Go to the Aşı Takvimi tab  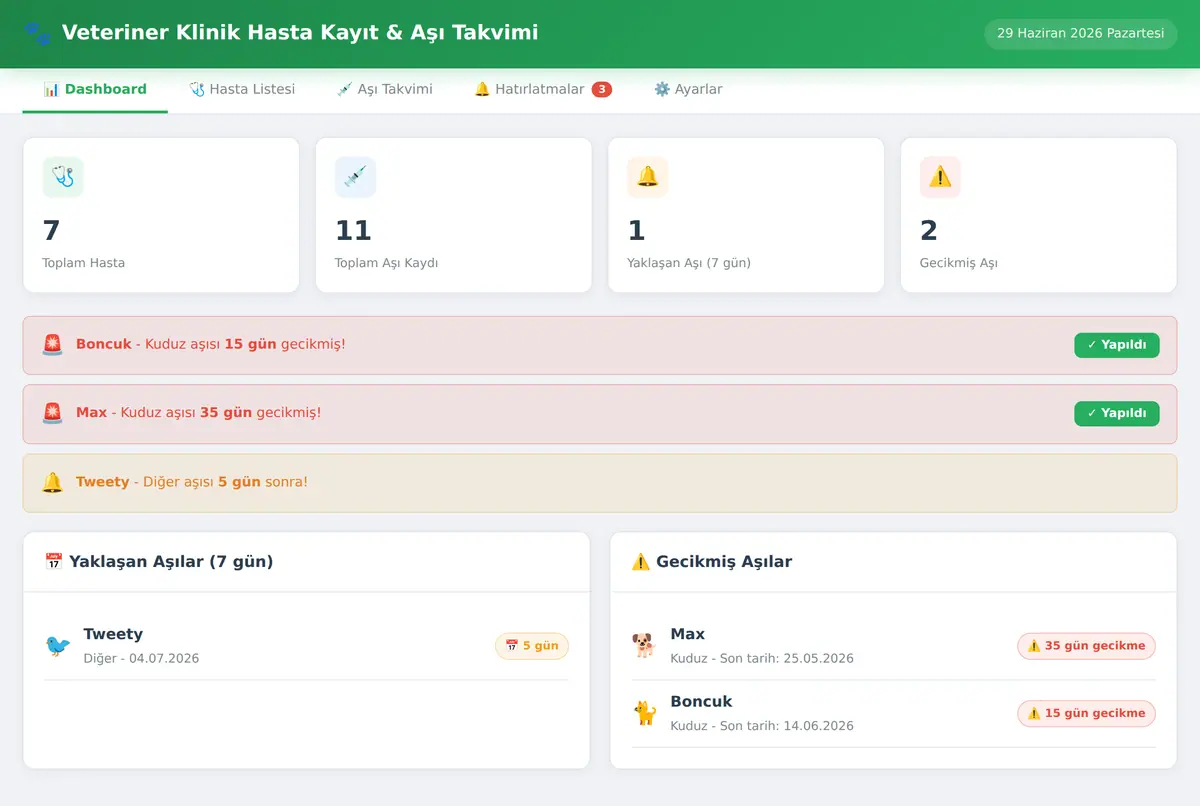click(x=385, y=90)
